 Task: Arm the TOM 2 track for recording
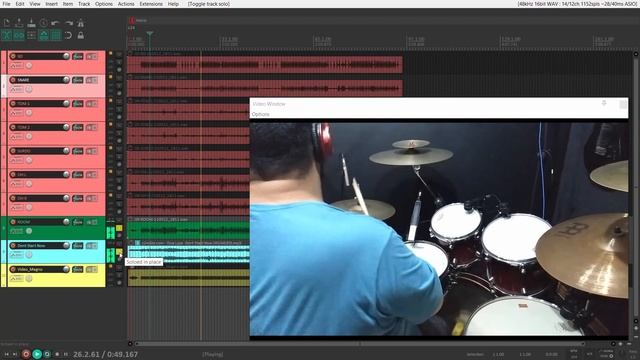[13, 127]
